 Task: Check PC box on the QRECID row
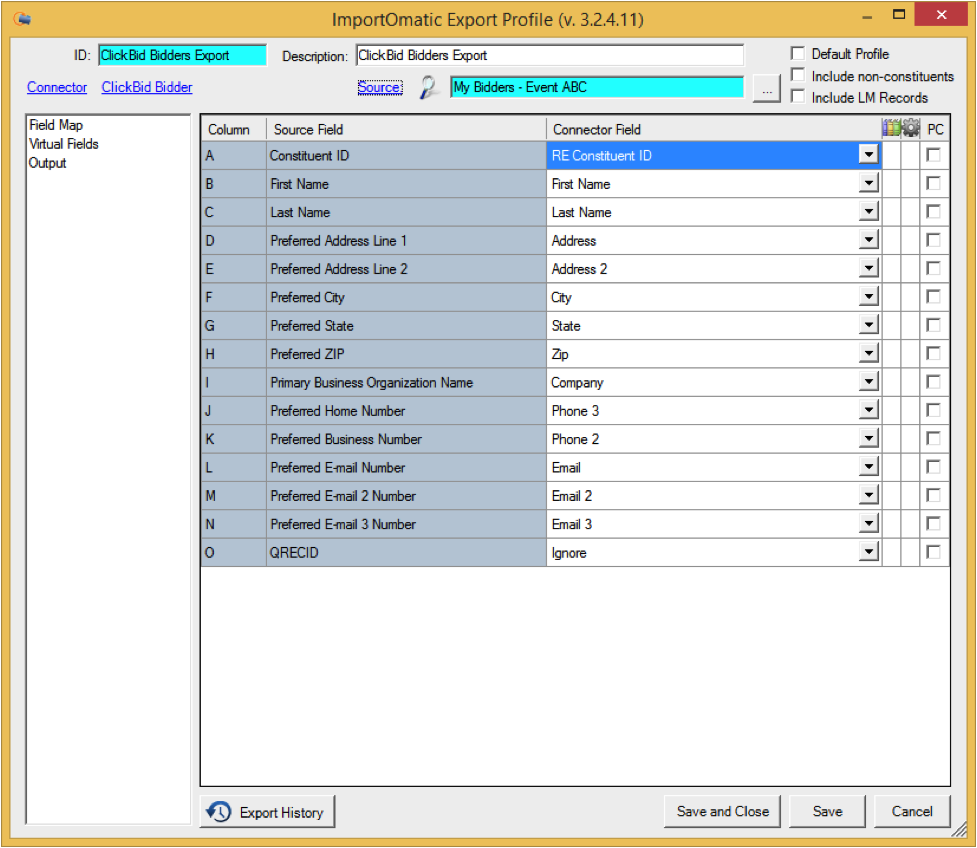pos(933,552)
